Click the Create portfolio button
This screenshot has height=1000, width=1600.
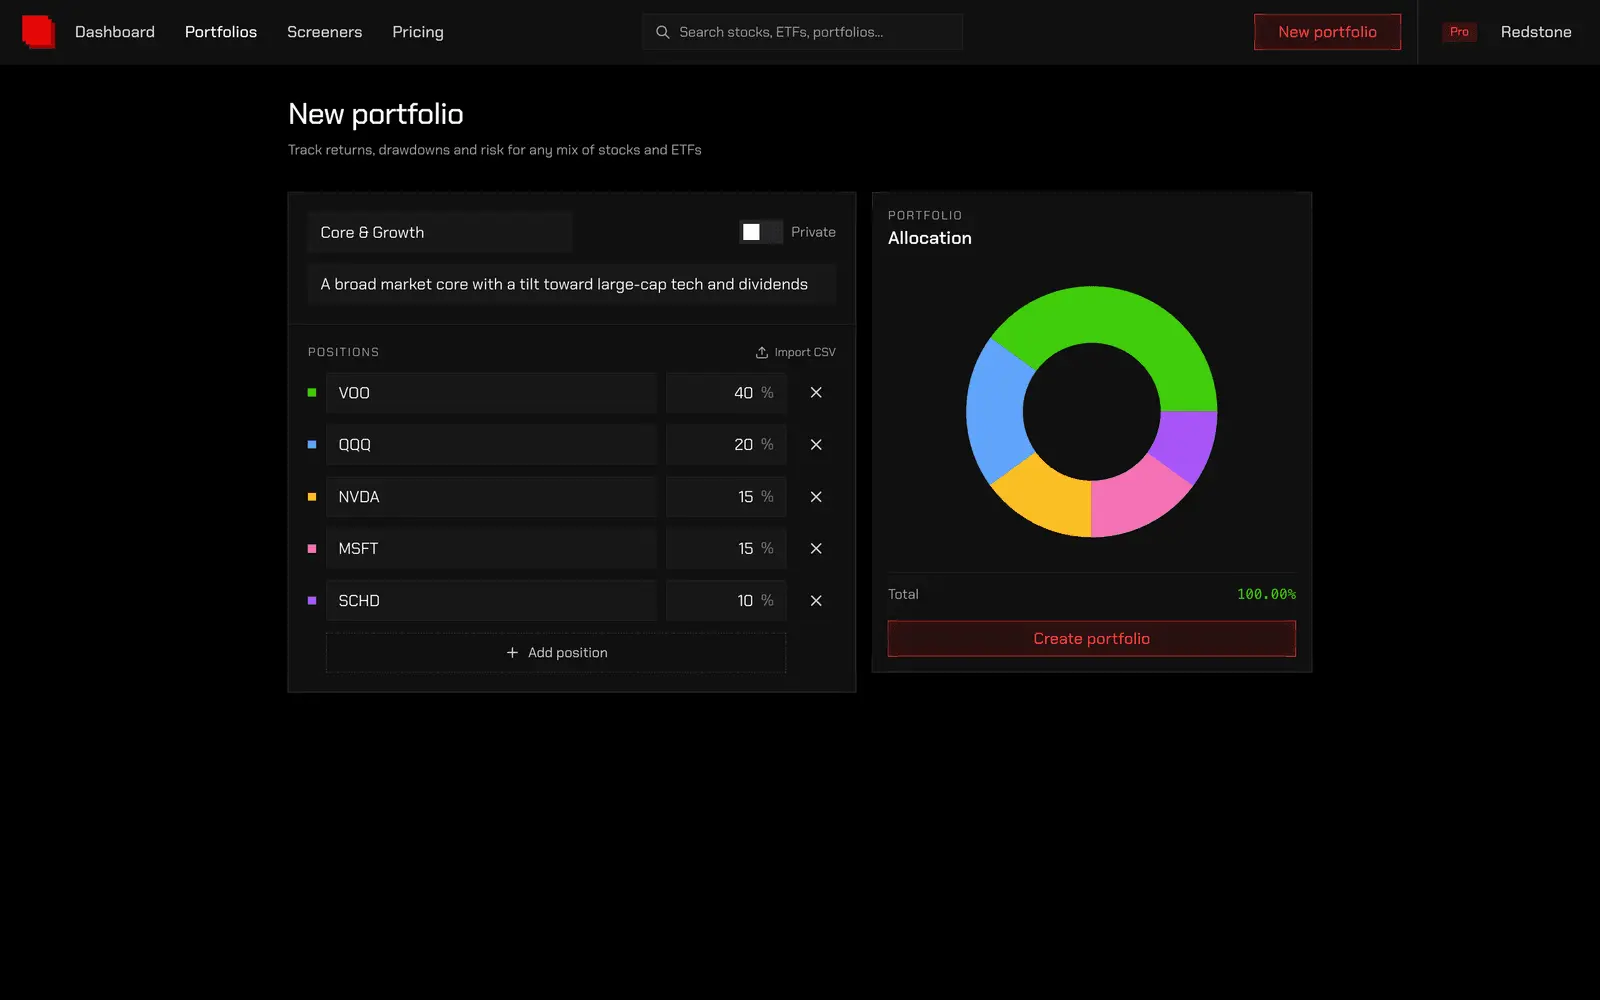[1092, 639]
